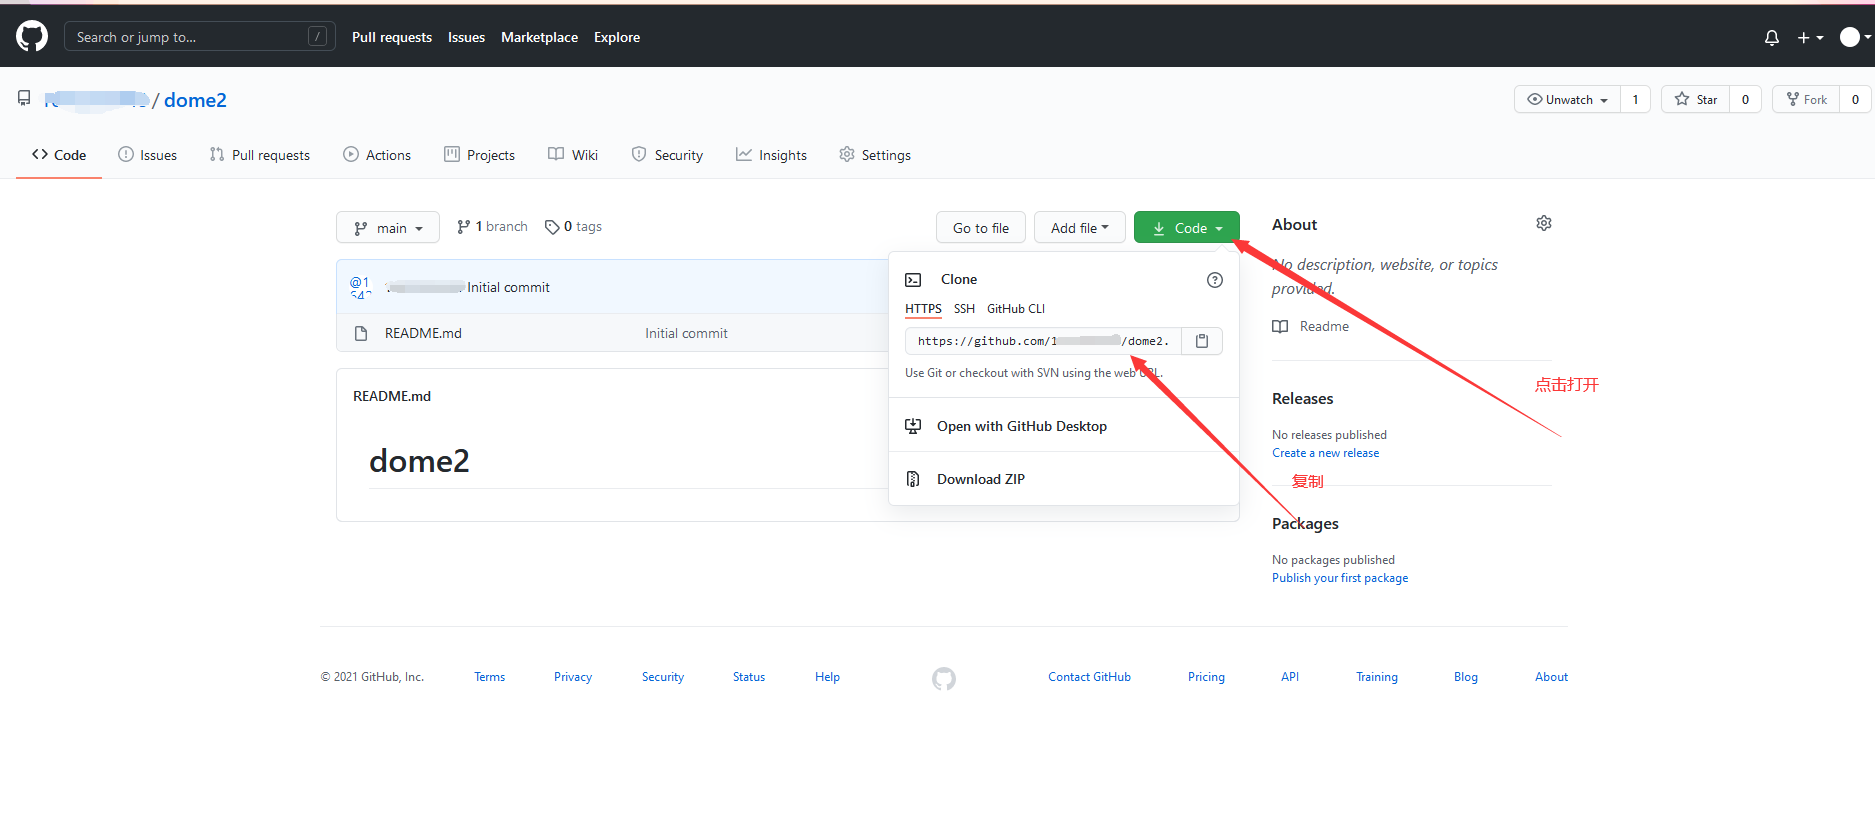The width and height of the screenshot is (1875, 833).
Task: Open the latest Initial commit in header row
Action: click(508, 287)
